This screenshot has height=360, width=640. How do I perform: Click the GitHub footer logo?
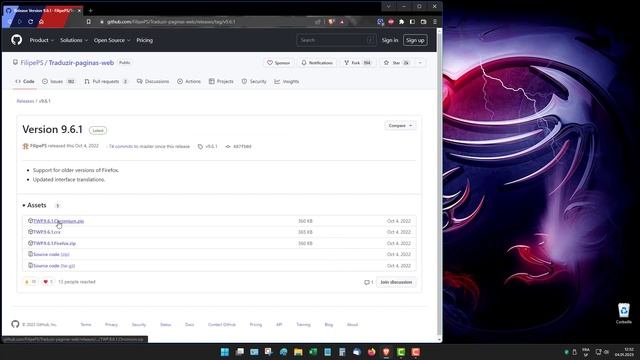point(15,324)
